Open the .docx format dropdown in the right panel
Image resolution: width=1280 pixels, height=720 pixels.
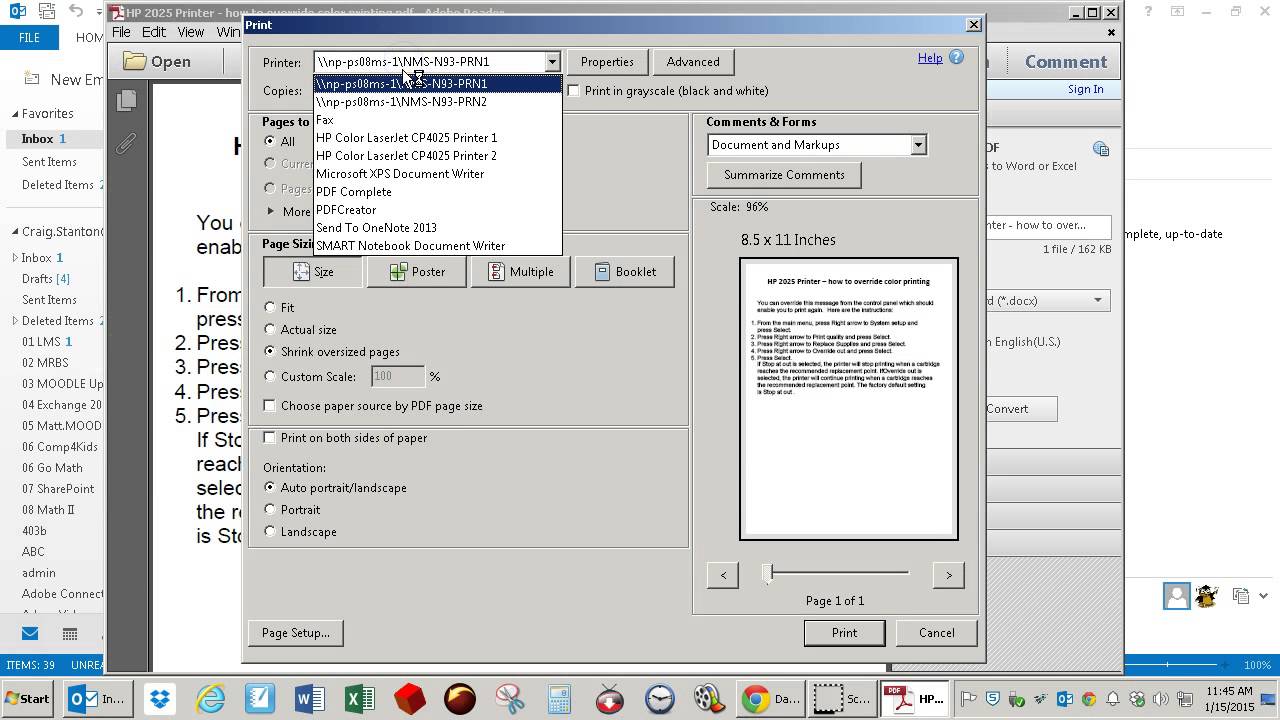(x=1097, y=300)
